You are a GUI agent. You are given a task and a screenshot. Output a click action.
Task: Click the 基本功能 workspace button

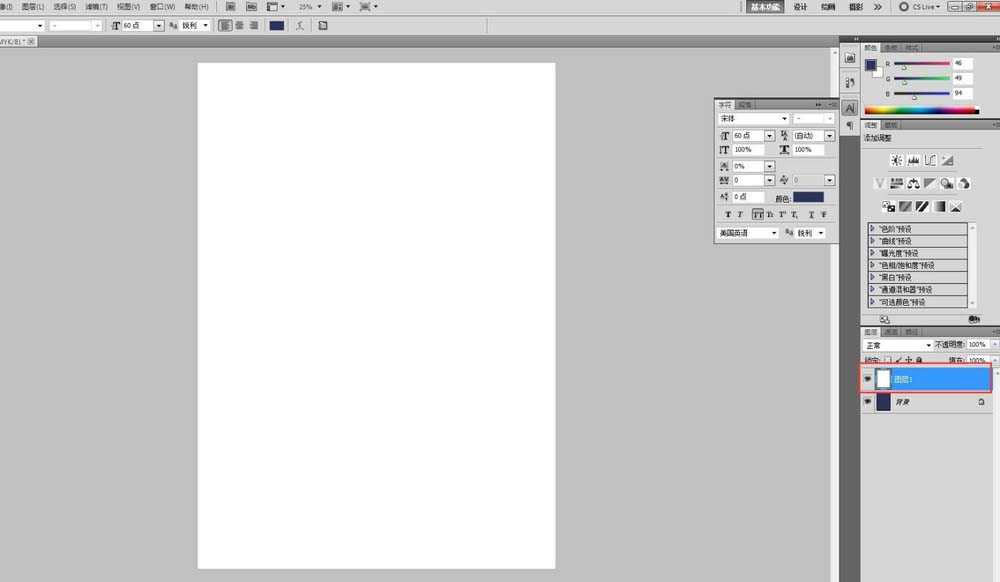[765, 6]
